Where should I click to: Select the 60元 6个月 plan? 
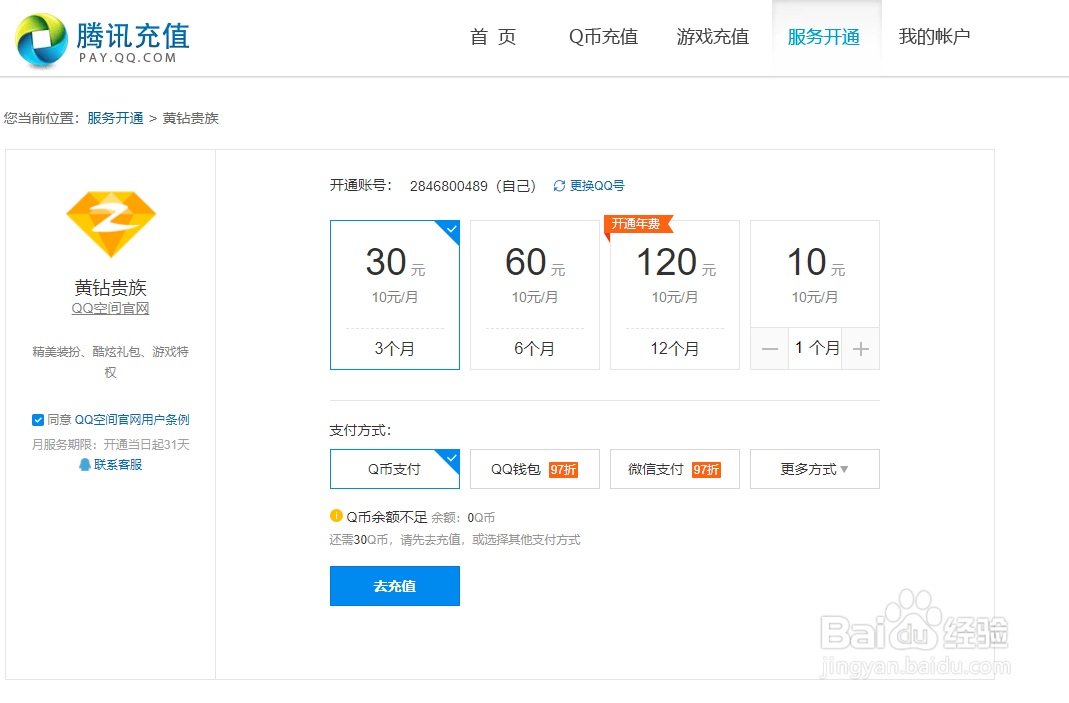(x=534, y=295)
